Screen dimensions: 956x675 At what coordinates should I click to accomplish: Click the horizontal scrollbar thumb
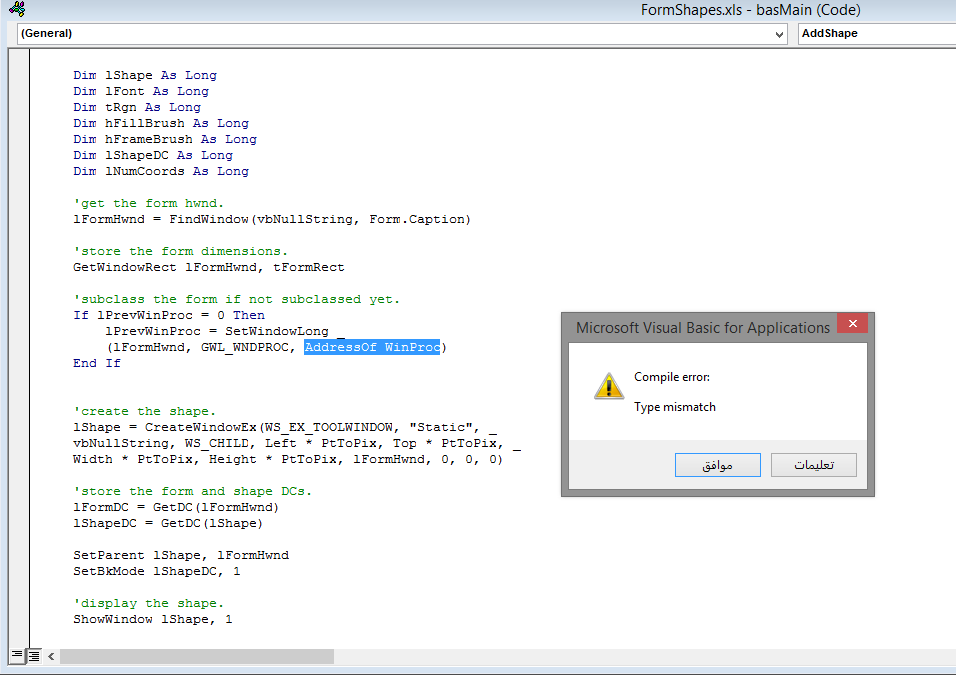coord(197,656)
